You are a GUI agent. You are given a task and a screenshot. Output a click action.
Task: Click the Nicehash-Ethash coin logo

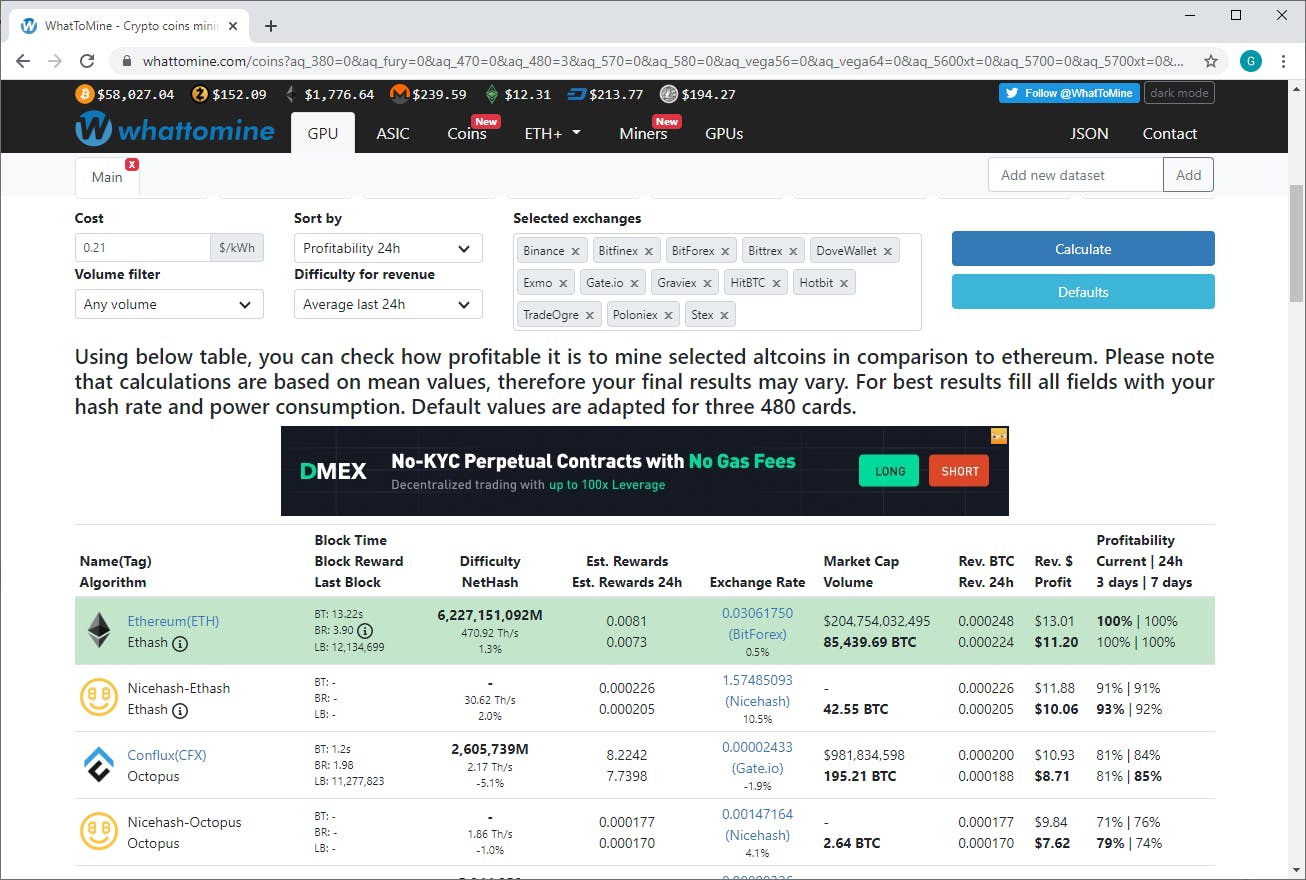(99, 698)
